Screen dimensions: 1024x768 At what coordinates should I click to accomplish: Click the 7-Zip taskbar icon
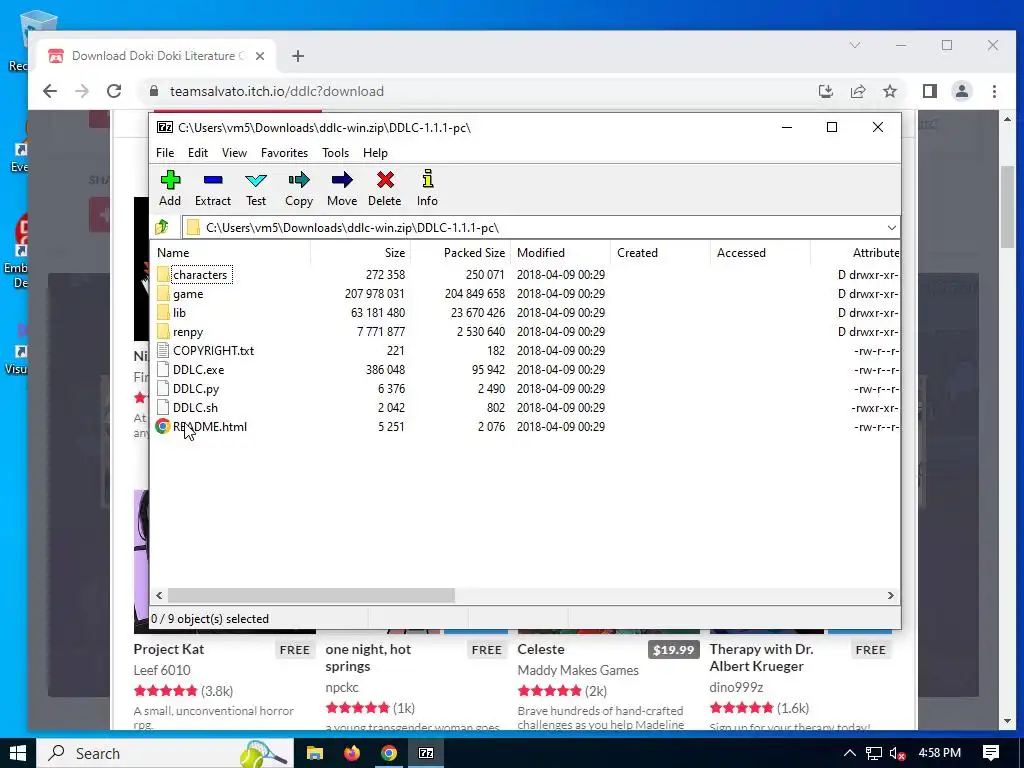[x=426, y=753]
